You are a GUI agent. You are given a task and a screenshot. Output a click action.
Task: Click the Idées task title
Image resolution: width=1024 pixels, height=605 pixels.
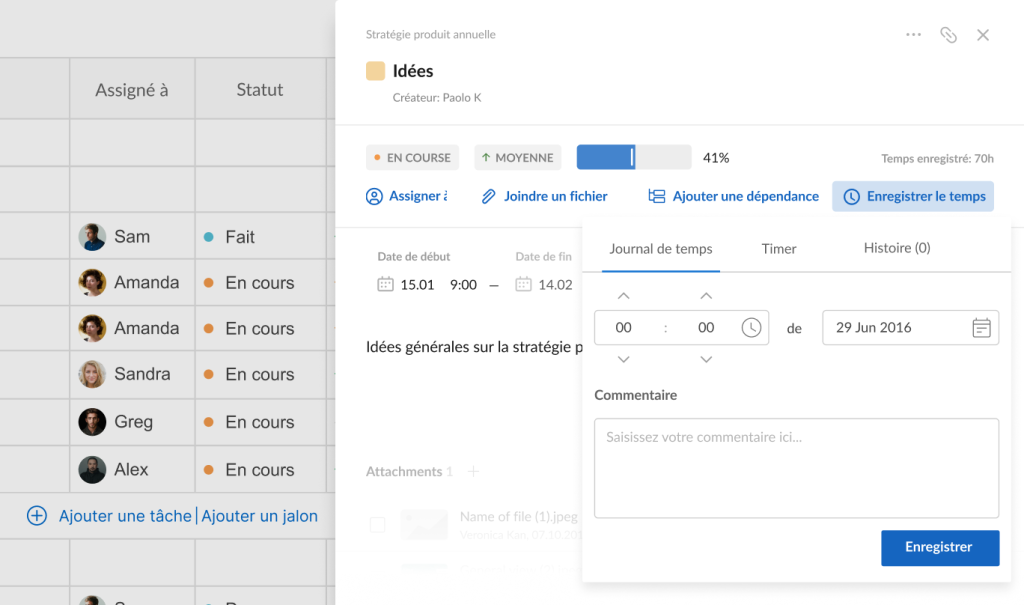(x=413, y=71)
